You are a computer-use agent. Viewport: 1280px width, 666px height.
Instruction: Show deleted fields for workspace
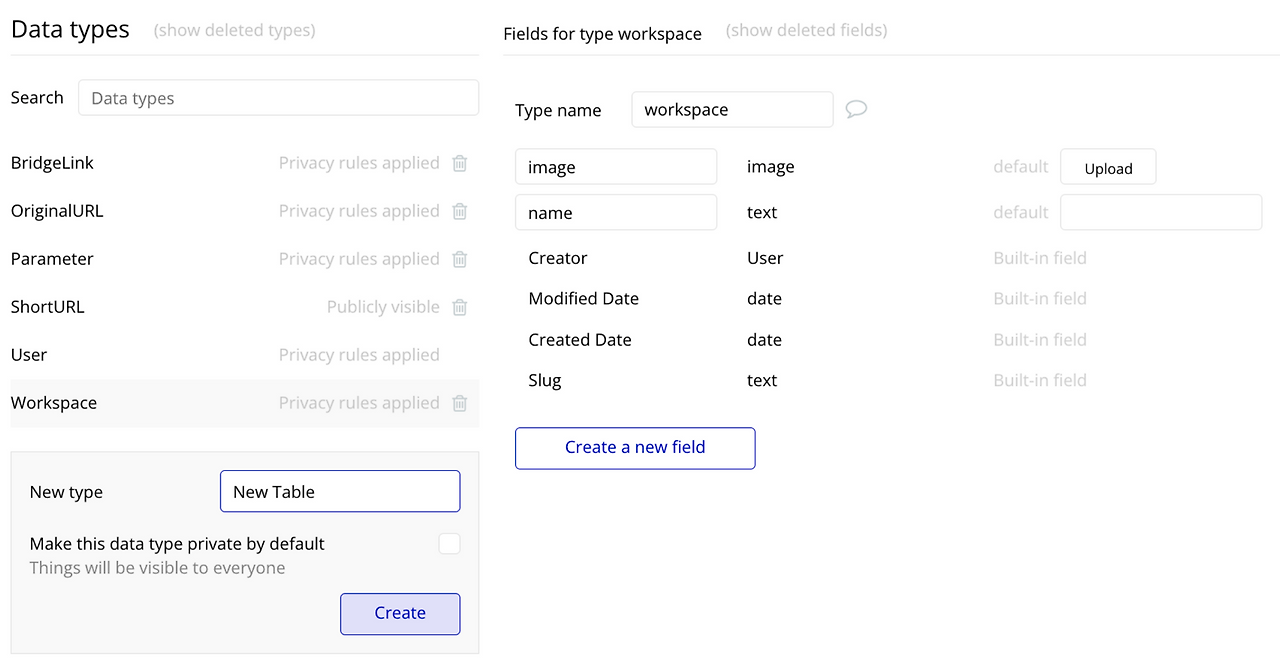(x=806, y=30)
